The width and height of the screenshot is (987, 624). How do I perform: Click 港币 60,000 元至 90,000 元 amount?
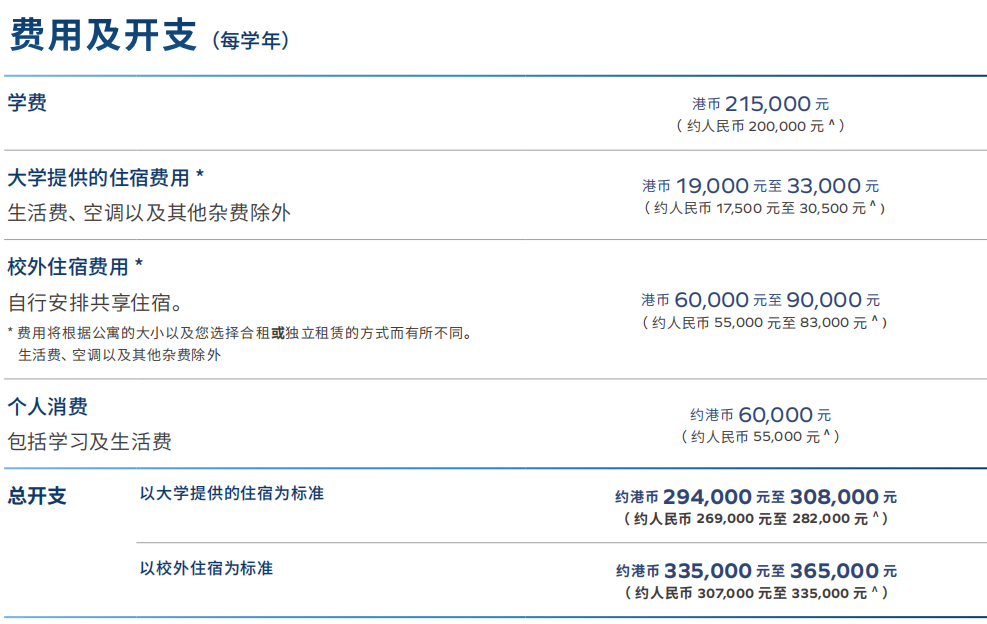pyautogui.click(x=760, y=300)
